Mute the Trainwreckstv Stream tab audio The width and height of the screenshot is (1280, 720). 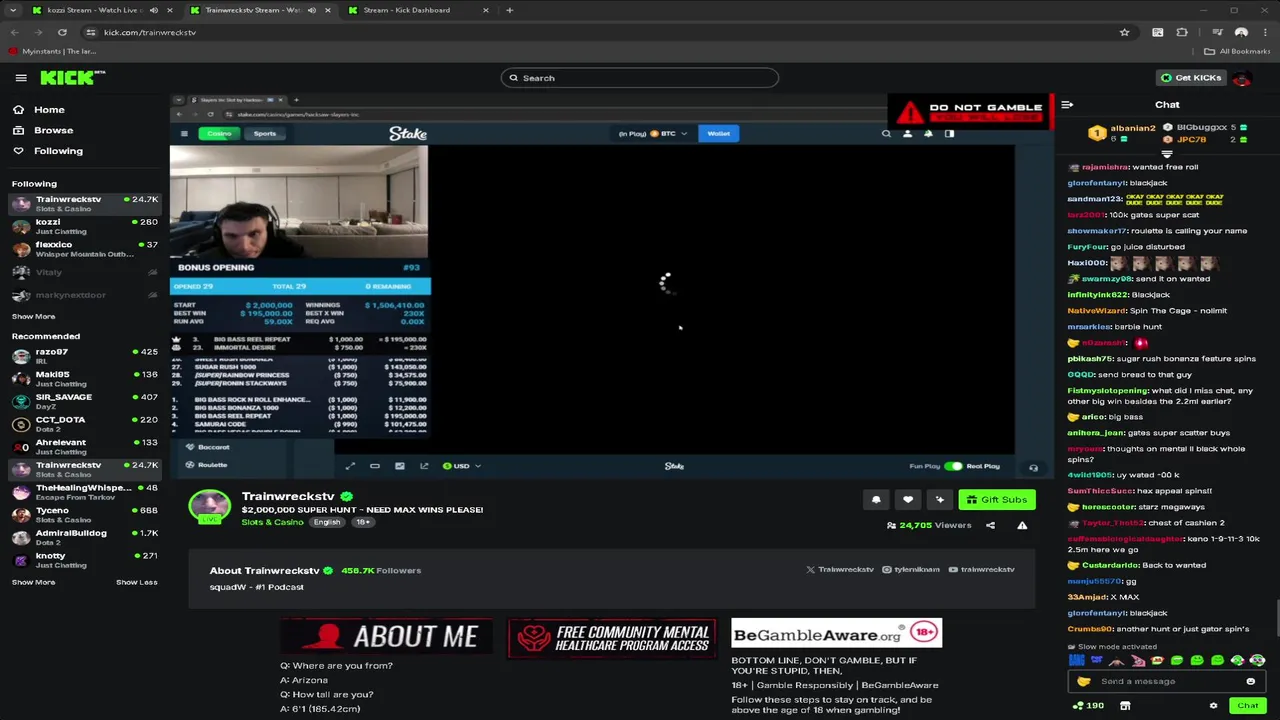click(x=312, y=10)
